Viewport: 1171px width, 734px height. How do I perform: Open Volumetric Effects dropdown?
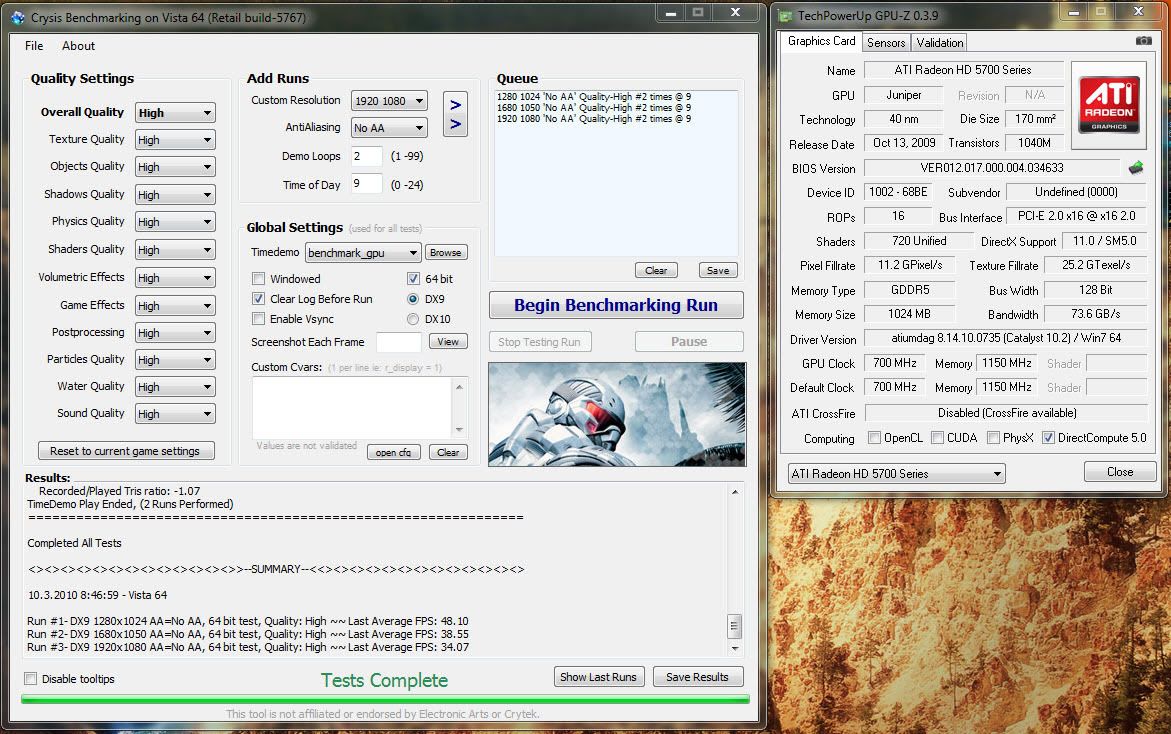coord(175,278)
